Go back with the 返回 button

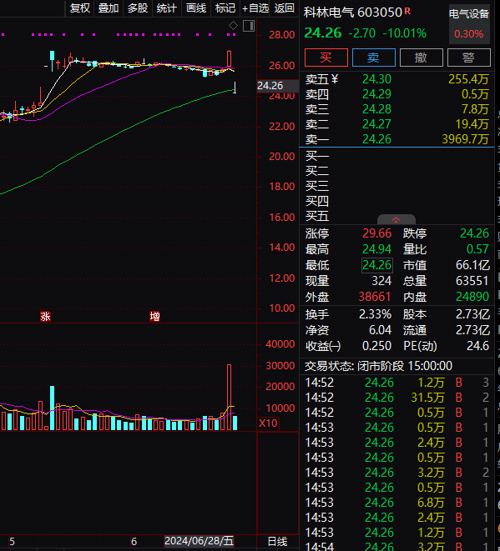pos(284,8)
